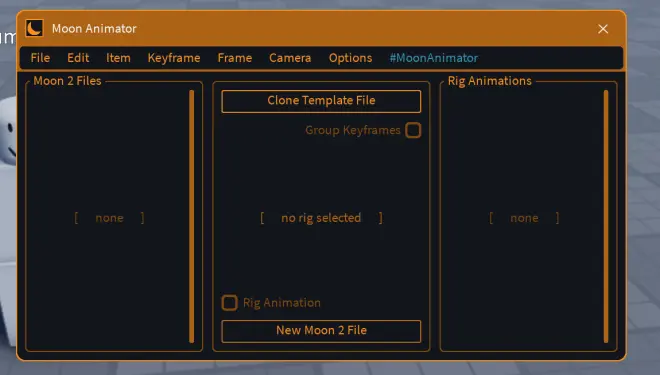Close the Moon Animator window
The width and height of the screenshot is (660, 375).
click(603, 29)
